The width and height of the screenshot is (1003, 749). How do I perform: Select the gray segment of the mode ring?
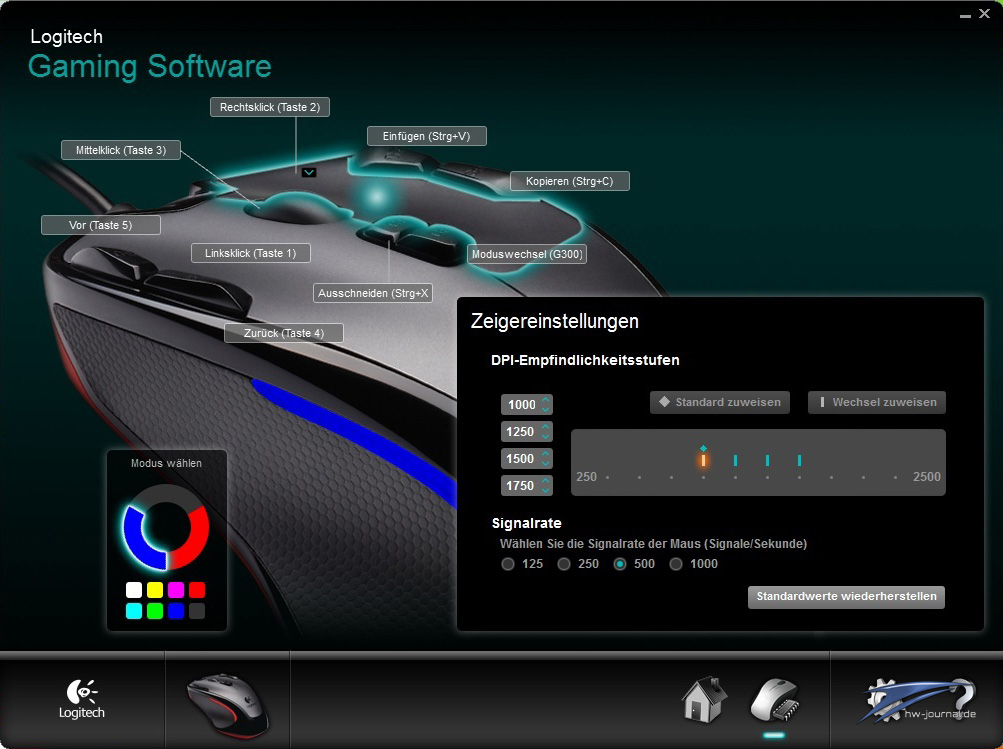[166, 494]
